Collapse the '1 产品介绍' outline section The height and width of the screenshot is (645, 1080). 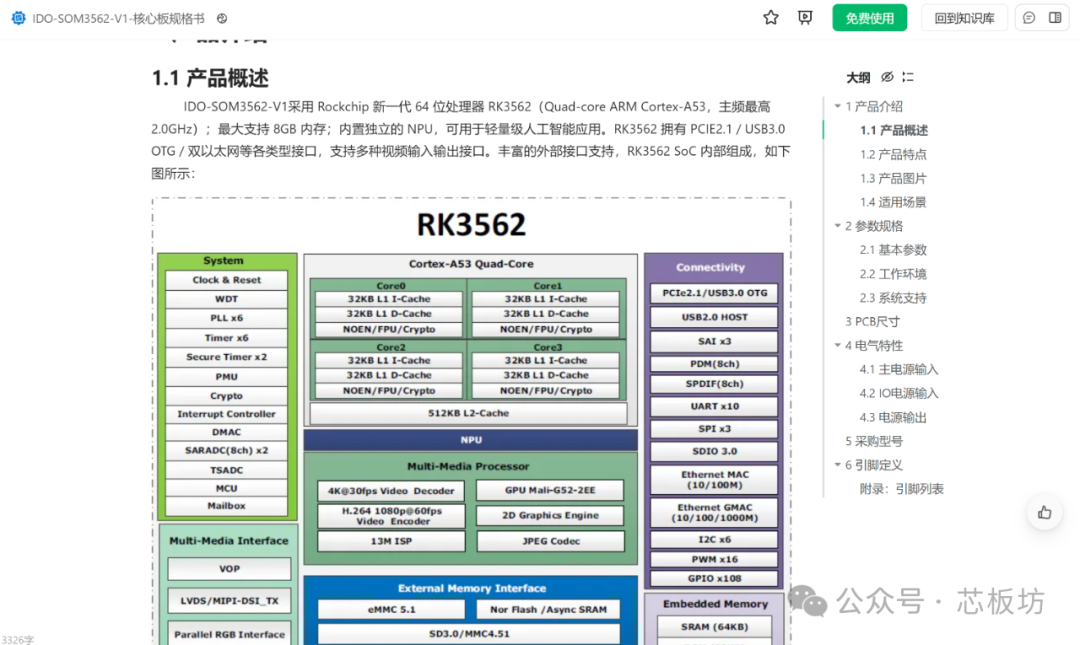tap(838, 106)
